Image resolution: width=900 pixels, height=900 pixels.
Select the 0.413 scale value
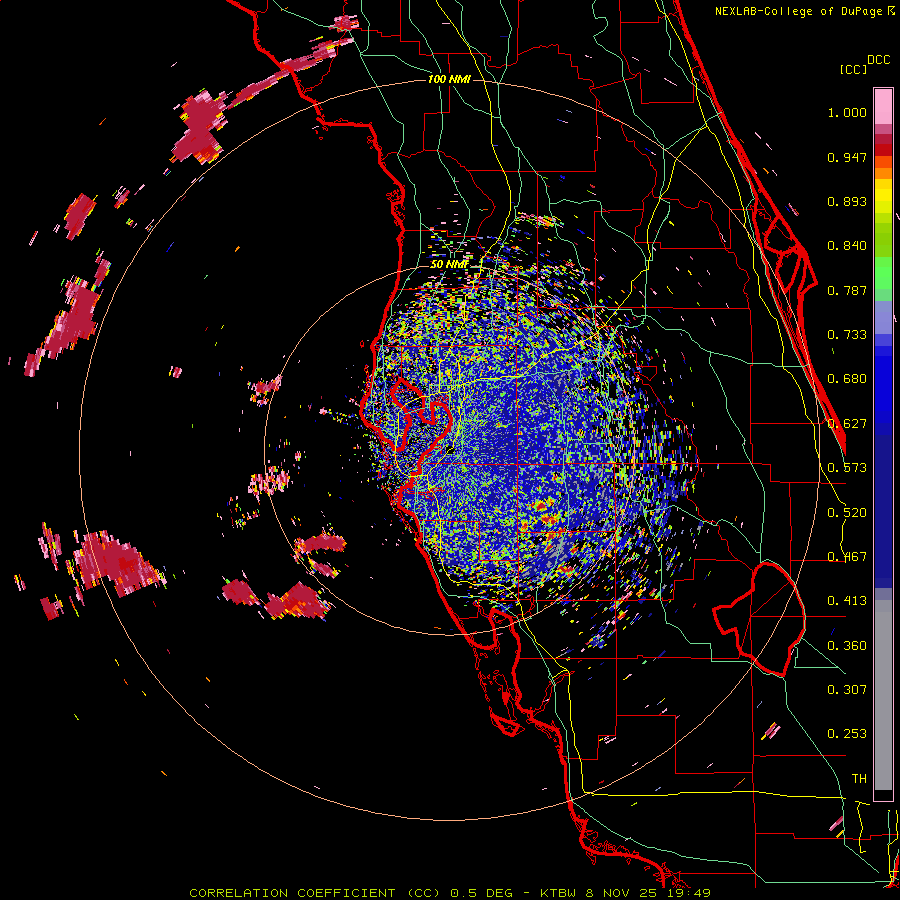tap(847, 601)
